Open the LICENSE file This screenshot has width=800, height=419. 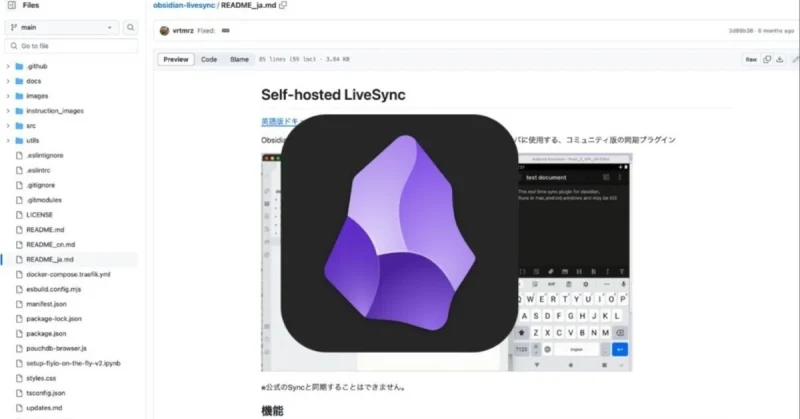click(39, 215)
